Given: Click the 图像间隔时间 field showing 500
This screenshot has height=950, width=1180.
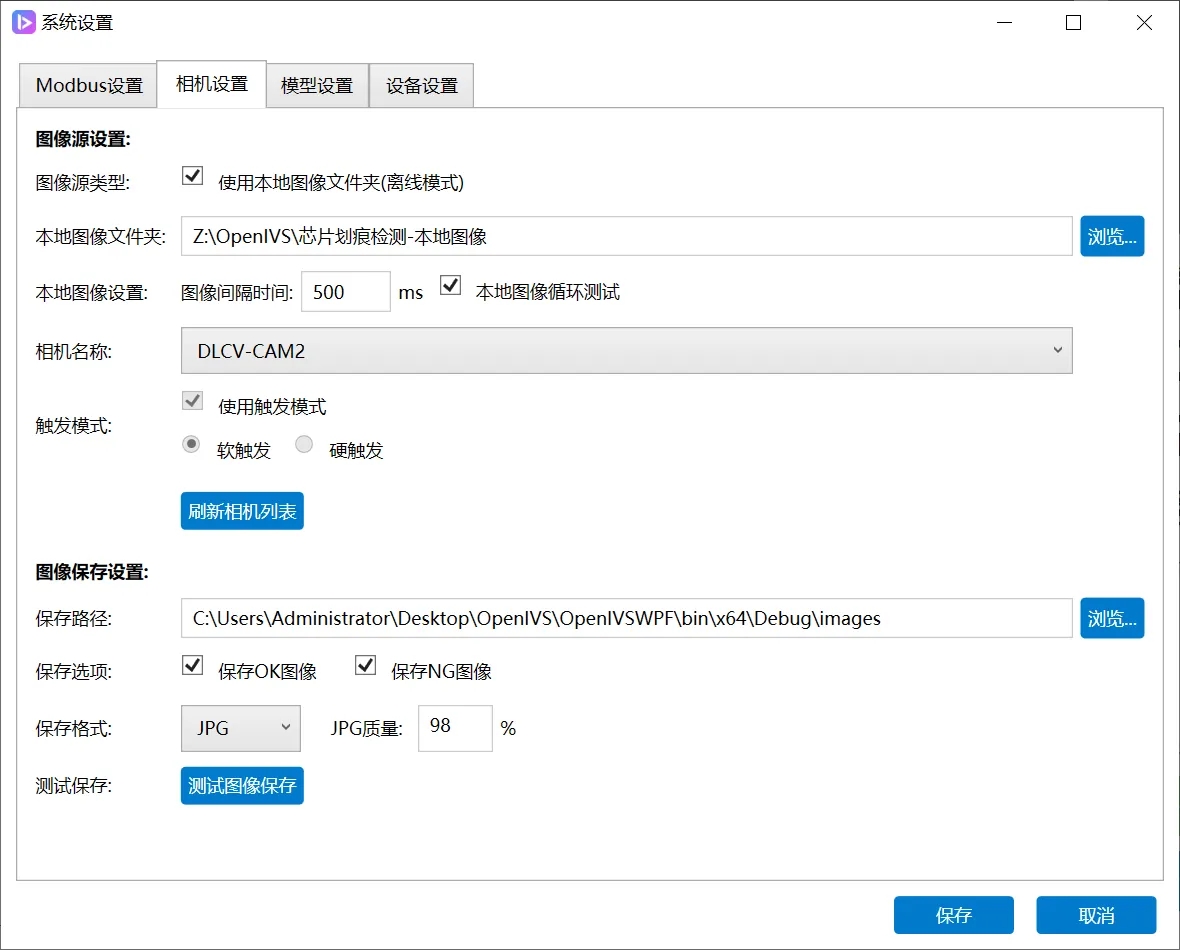Looking at the screenshot, I should (345, 291).
